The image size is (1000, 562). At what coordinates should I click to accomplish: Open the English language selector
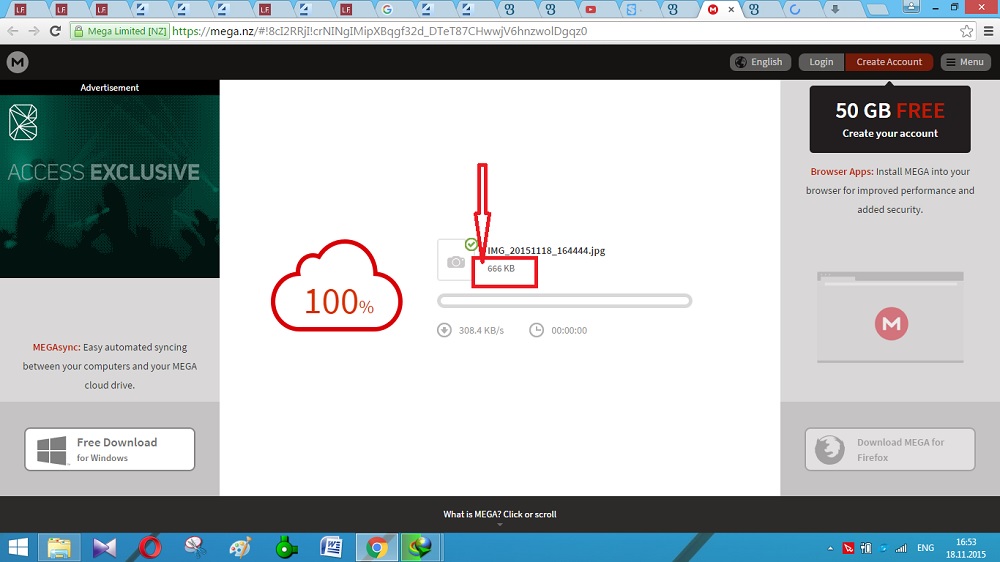760,62
